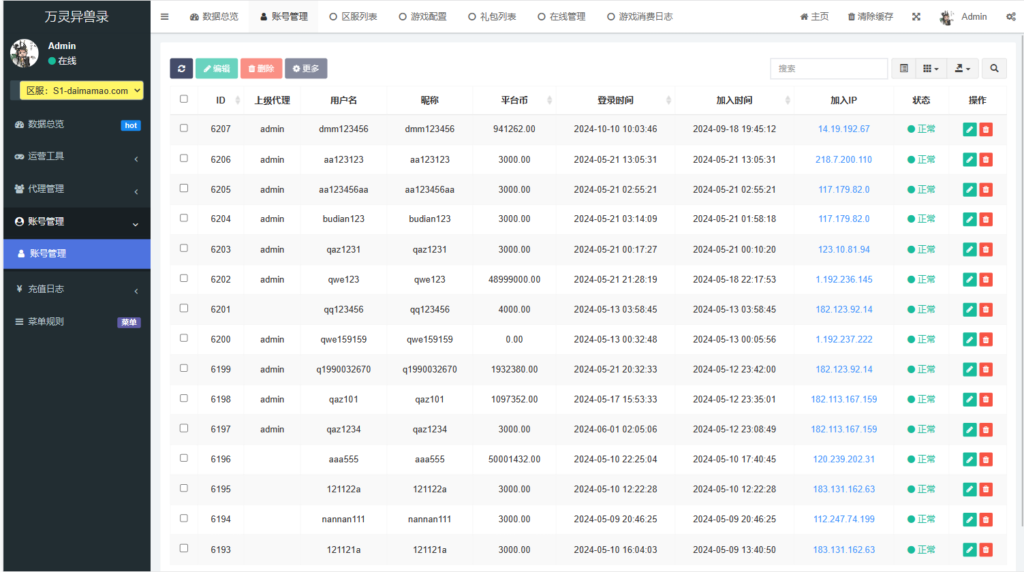This screenshot has height=572, width=1024.
Task: Switch to the 游戏消费日志 tab
Action: coord(640,17)
